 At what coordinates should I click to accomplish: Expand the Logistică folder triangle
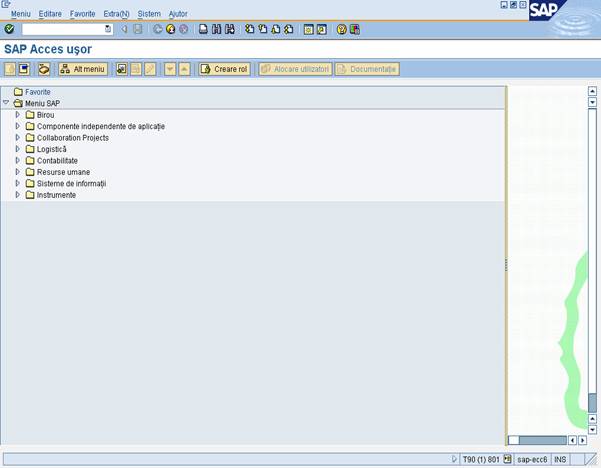(18, 149)
